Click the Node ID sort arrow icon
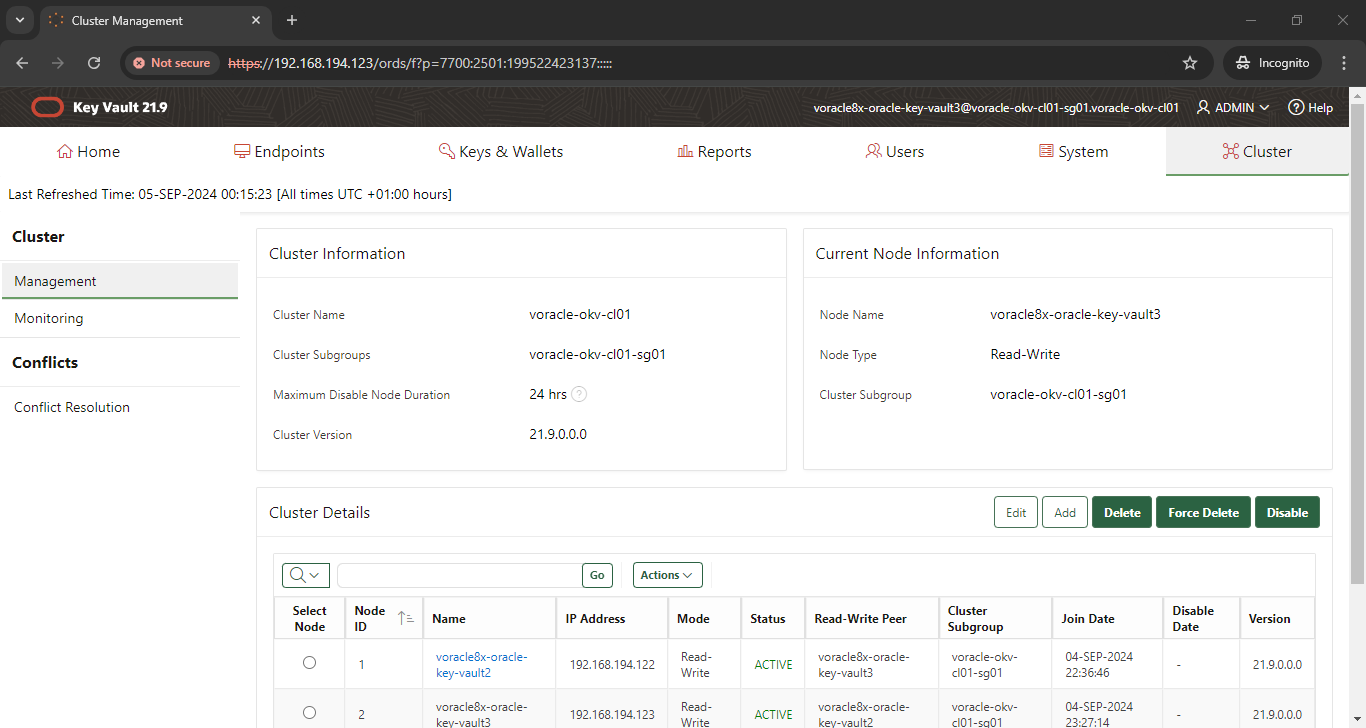The height and width of the screenshot is (728, 1366). click(406, 618)
